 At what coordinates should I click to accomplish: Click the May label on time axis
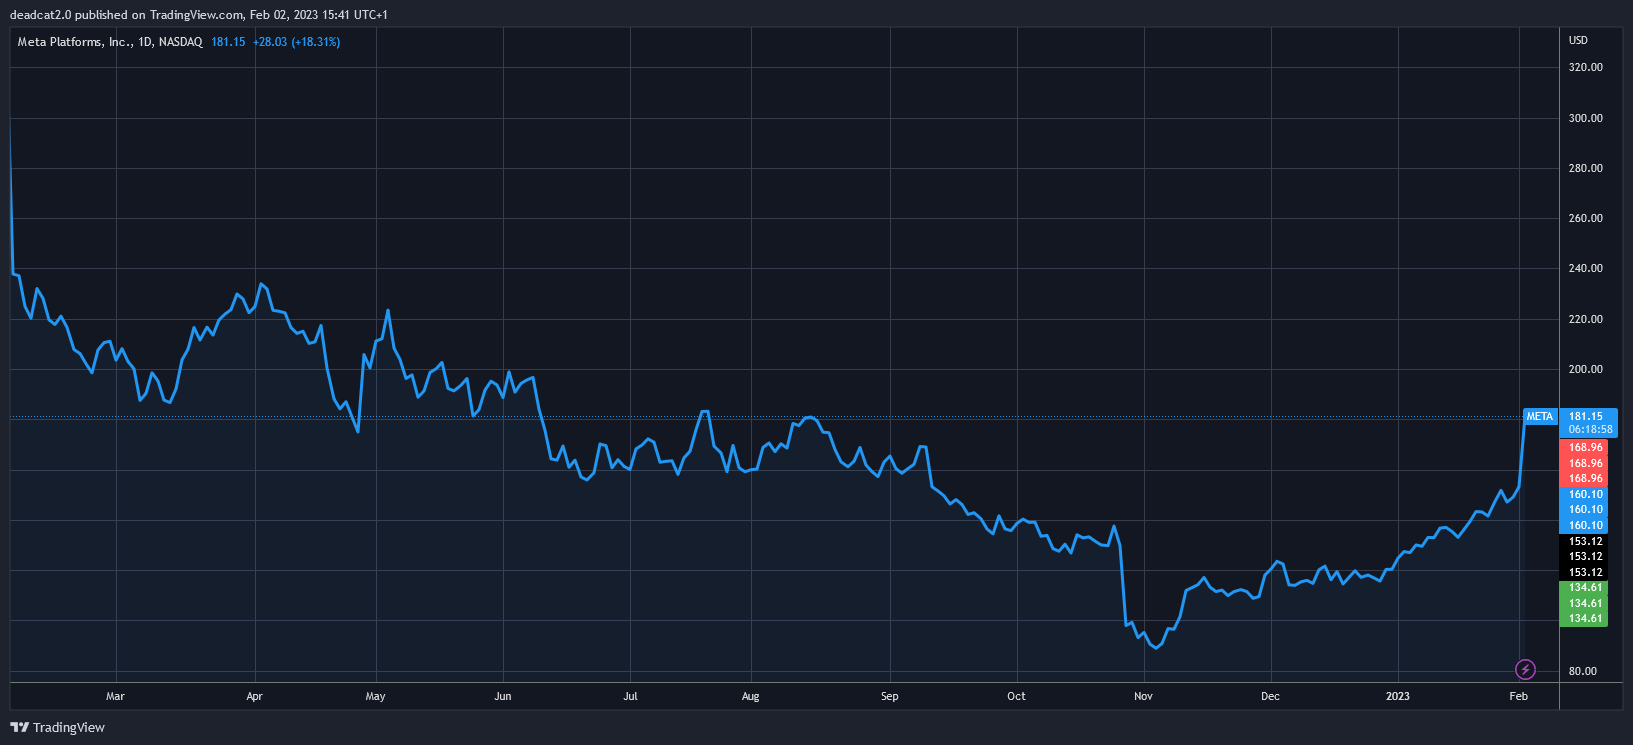[376, 696]
